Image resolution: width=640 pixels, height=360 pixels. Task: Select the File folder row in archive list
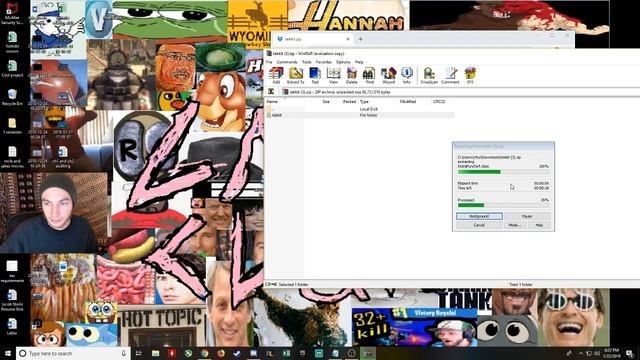click(360, 115)
